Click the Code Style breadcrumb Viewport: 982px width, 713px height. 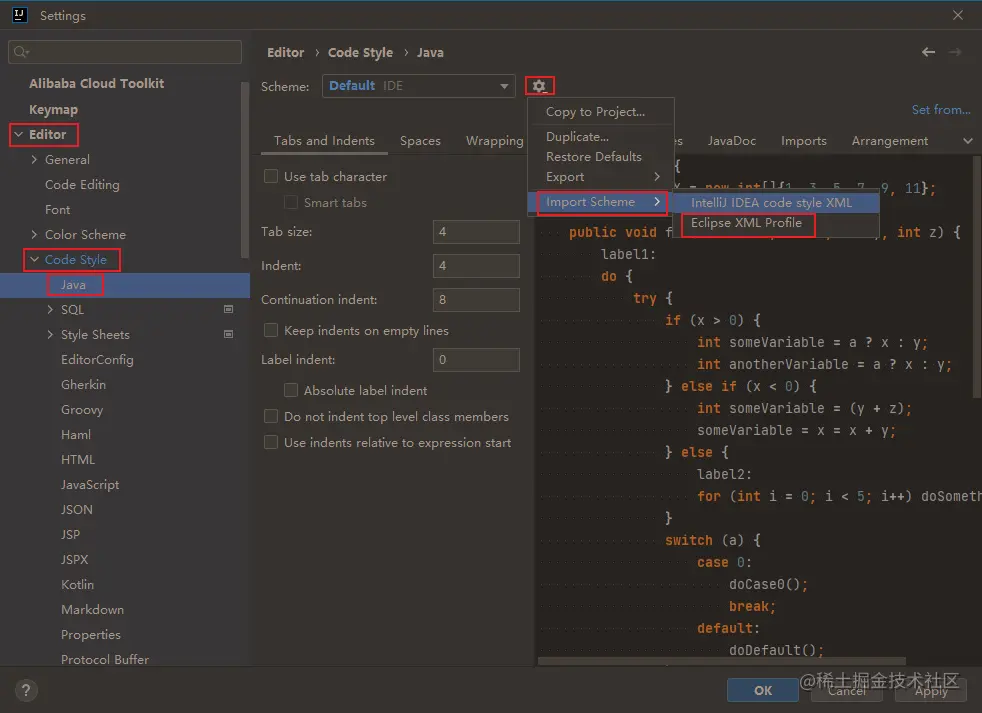tap(360, 53)
